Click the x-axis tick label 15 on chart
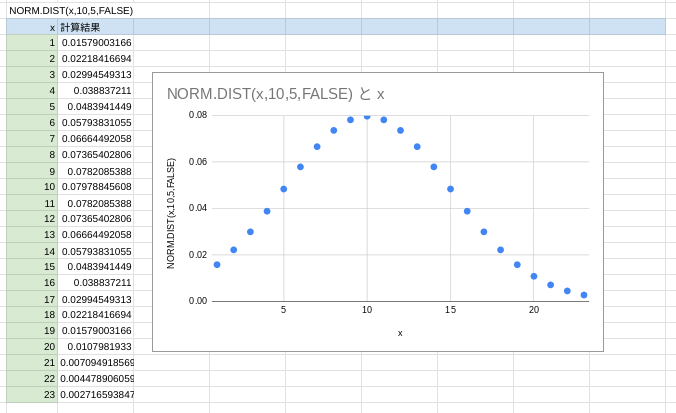 451,310
